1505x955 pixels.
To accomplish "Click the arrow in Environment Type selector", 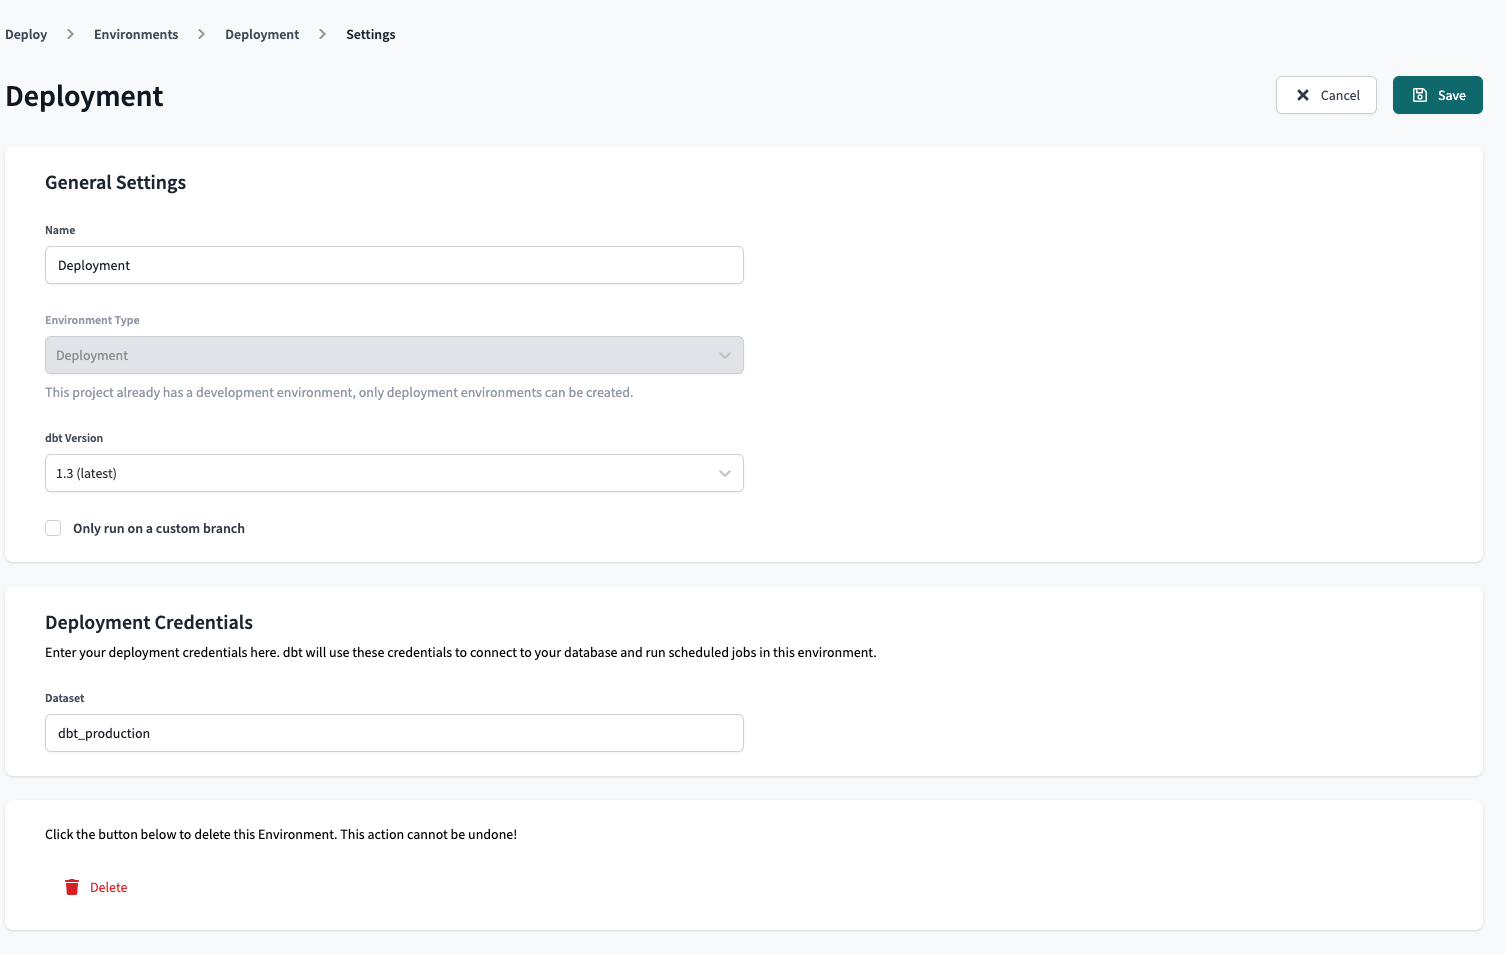I will pos(725,355).
